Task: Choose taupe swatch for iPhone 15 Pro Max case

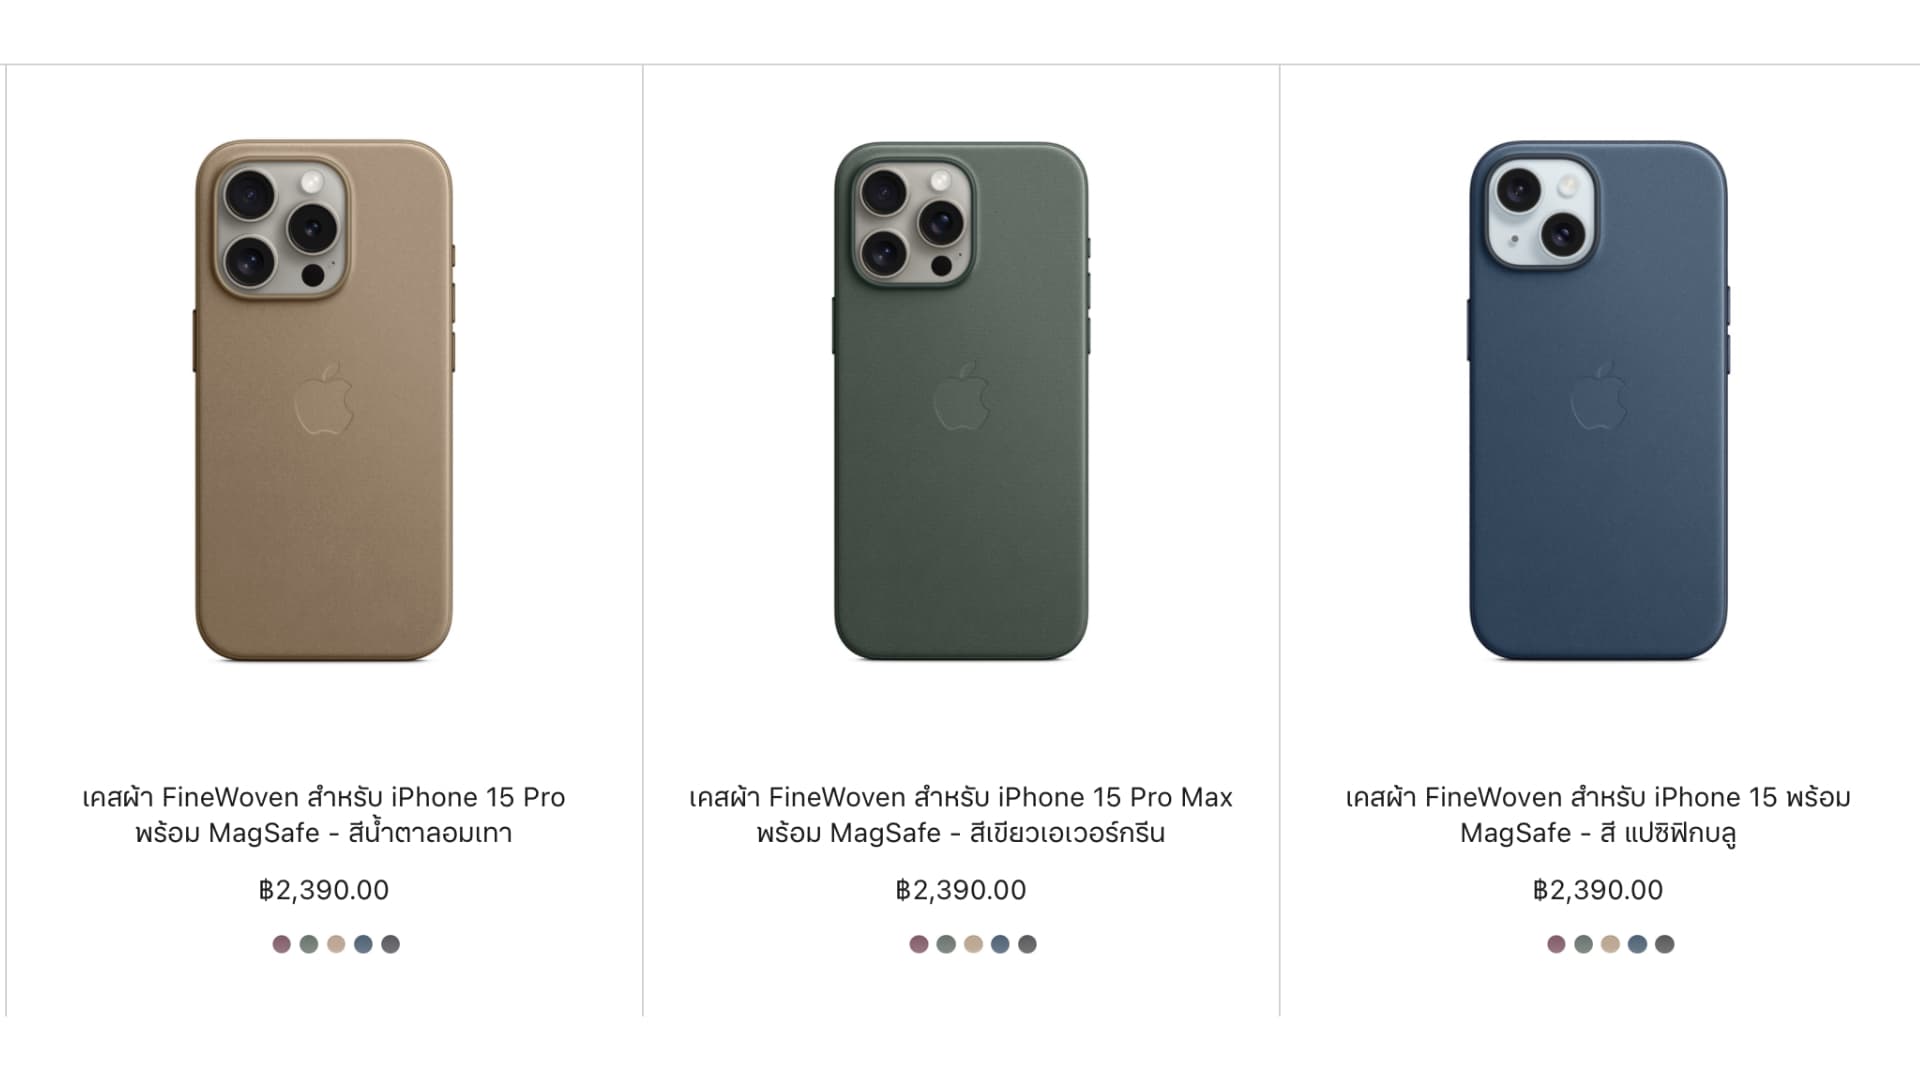Action: 973,944
